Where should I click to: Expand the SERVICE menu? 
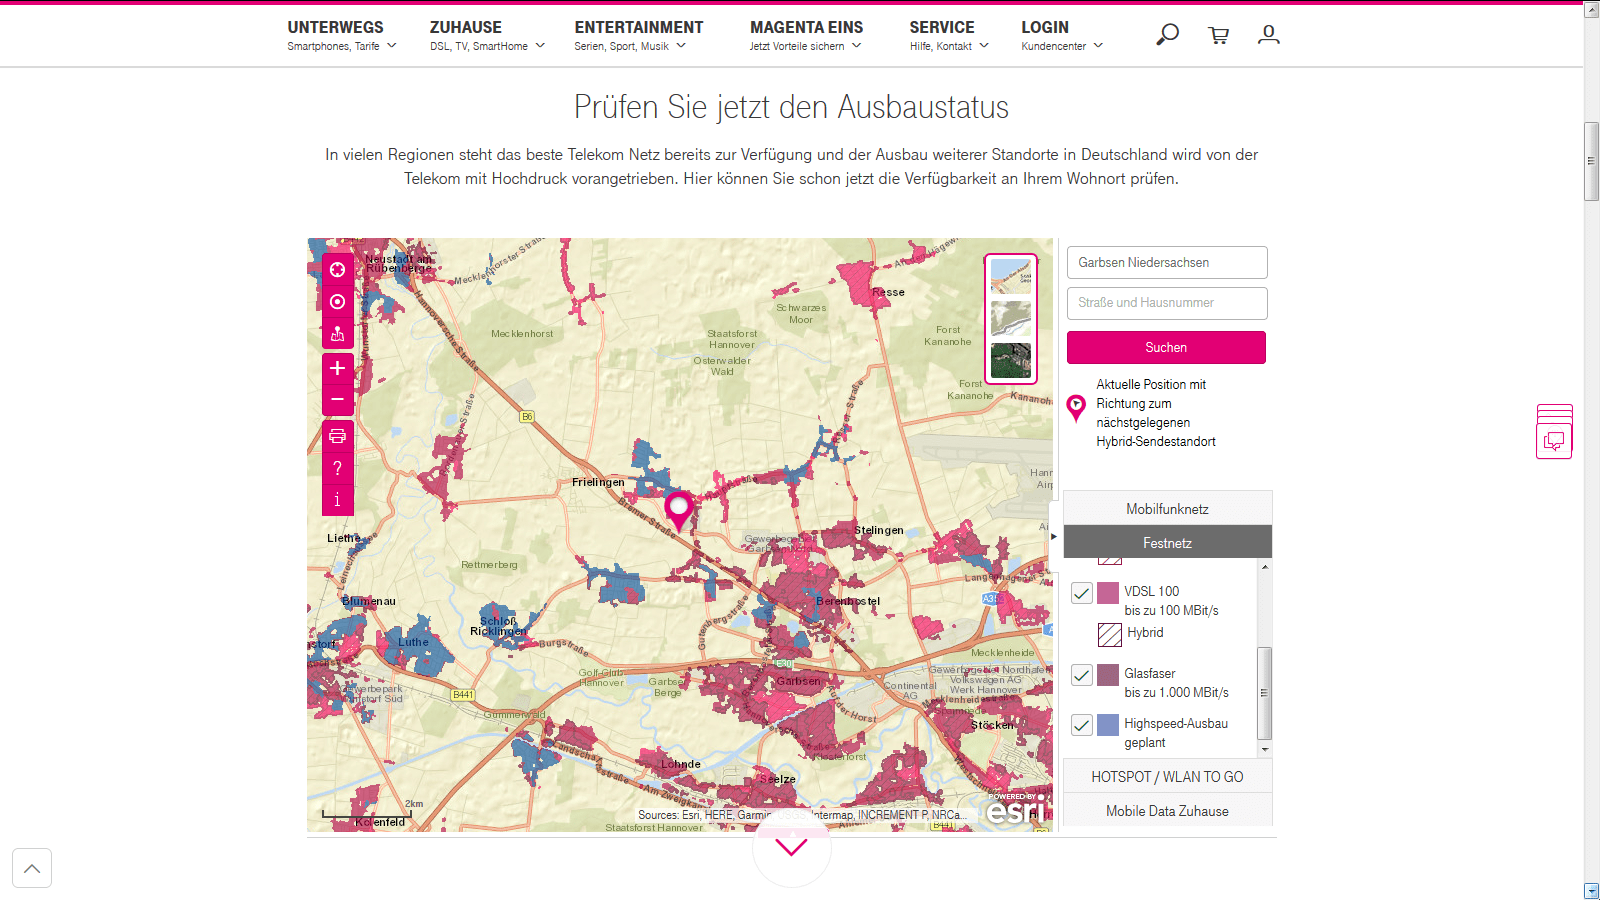click(x=949, y=35)
